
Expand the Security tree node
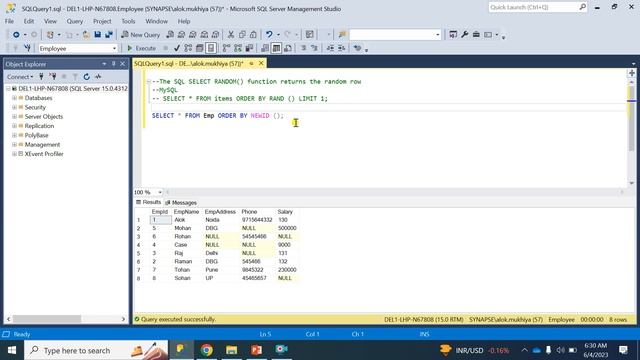14,107
